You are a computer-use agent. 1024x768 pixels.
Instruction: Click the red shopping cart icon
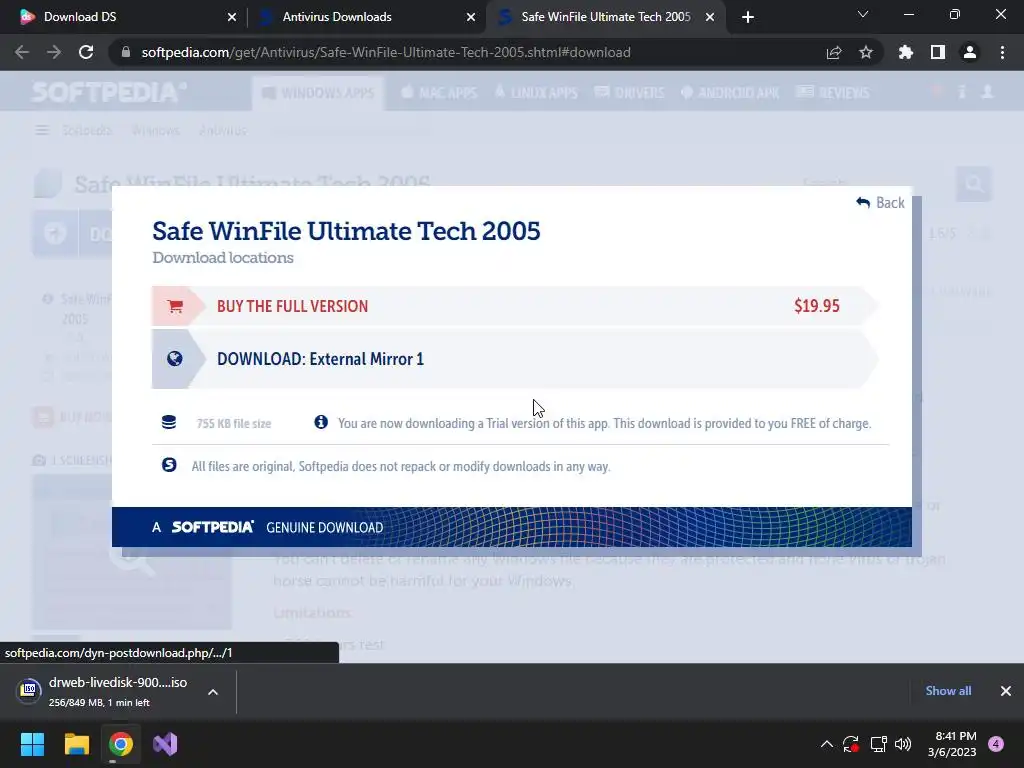pos(174,306)
